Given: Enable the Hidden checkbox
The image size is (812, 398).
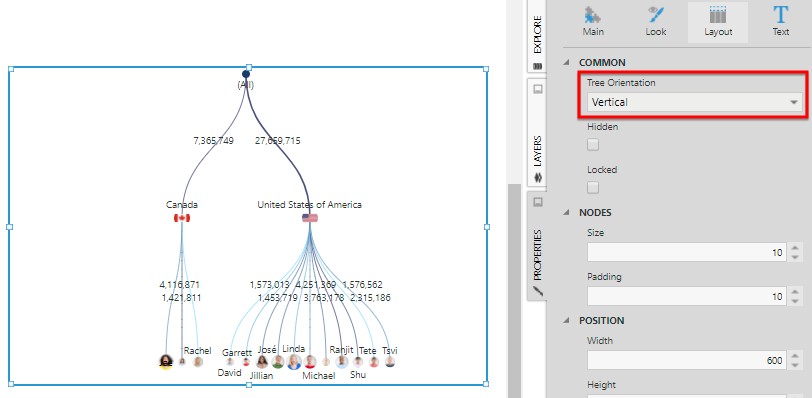Looking at the screenshot, I should 593,144.
